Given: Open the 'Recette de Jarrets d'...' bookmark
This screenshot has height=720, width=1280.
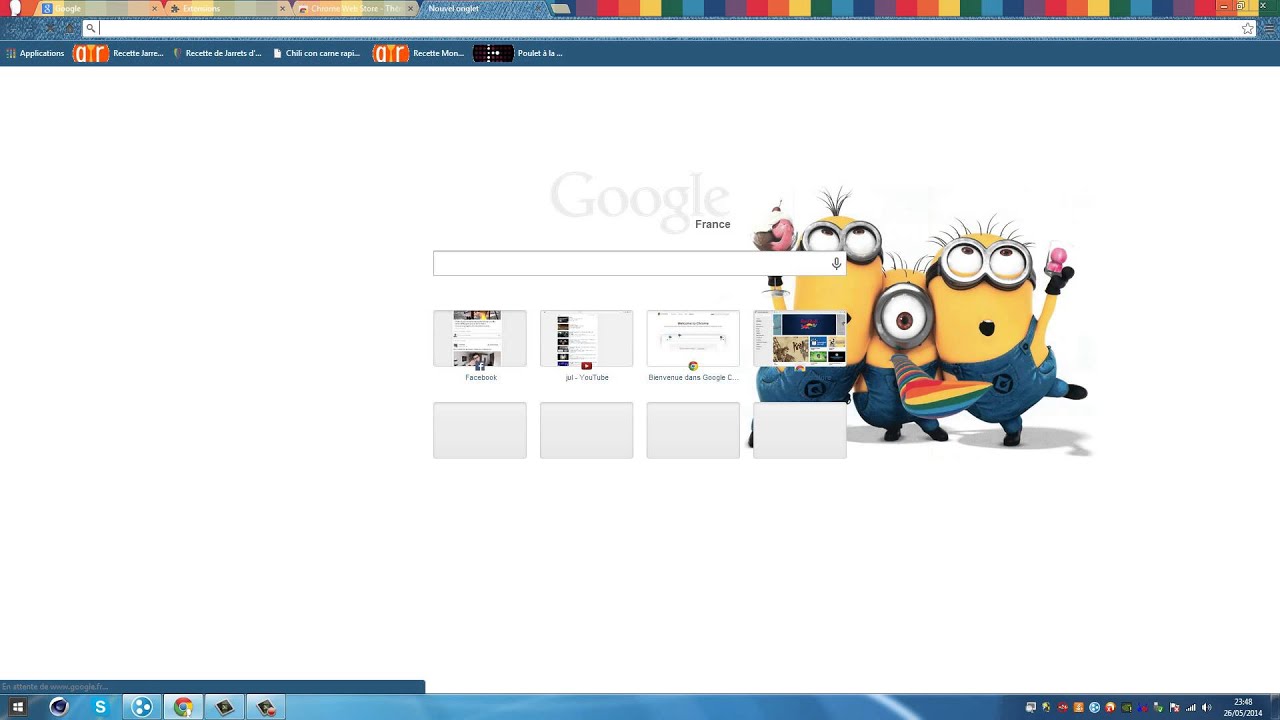Looking at the screenshot, I should point(217,53).
